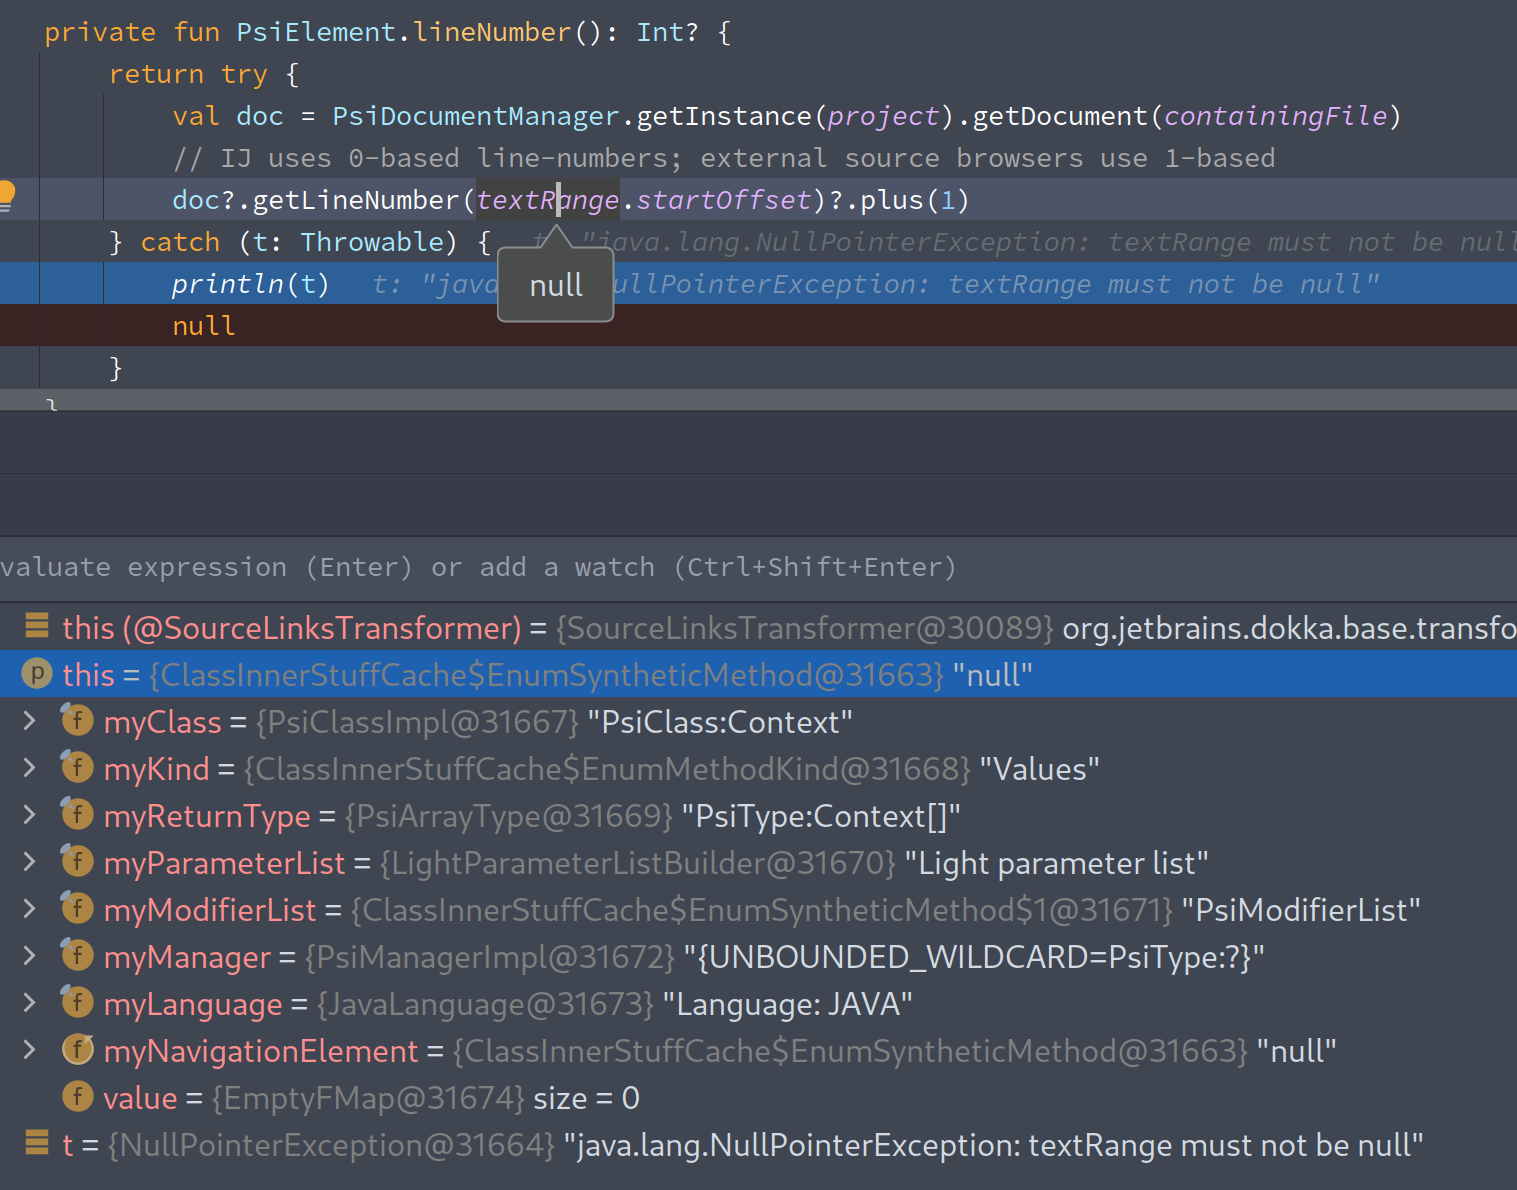Expand the myClass field node

29,721
